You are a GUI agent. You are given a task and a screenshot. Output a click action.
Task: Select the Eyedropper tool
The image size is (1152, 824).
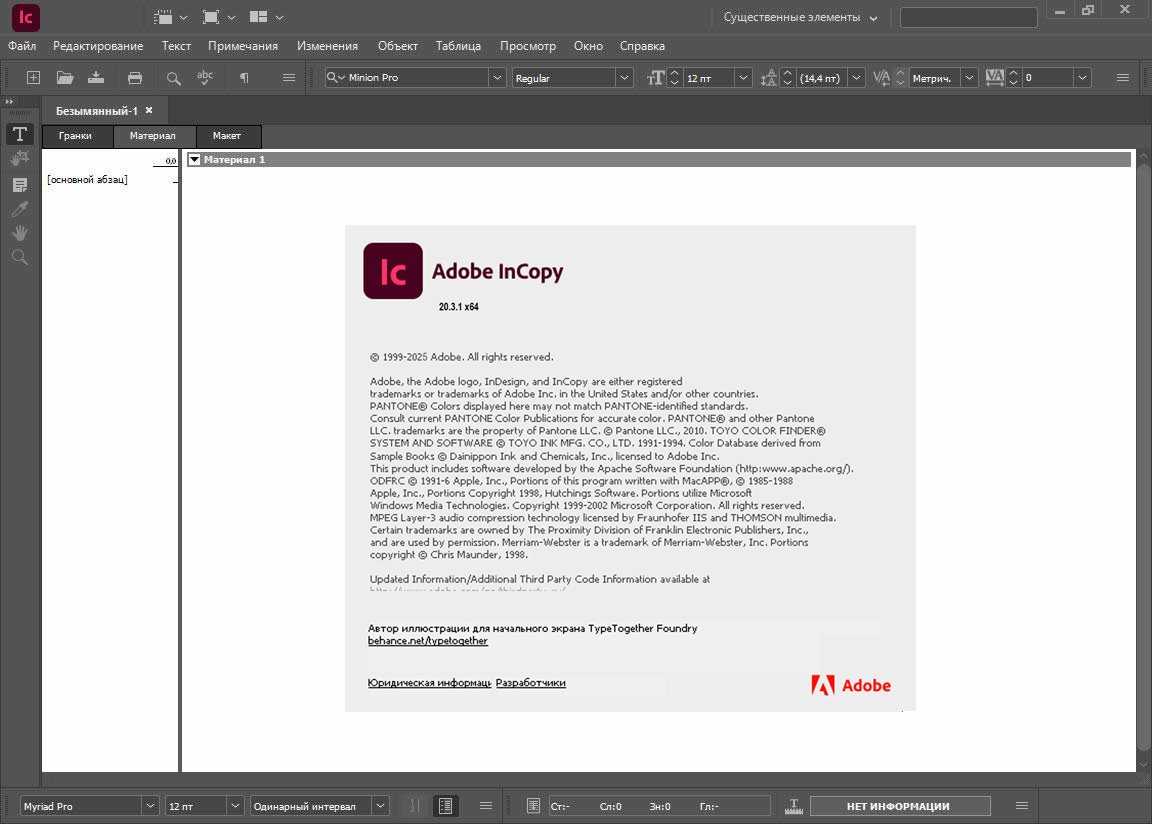(x=20, y=209)
